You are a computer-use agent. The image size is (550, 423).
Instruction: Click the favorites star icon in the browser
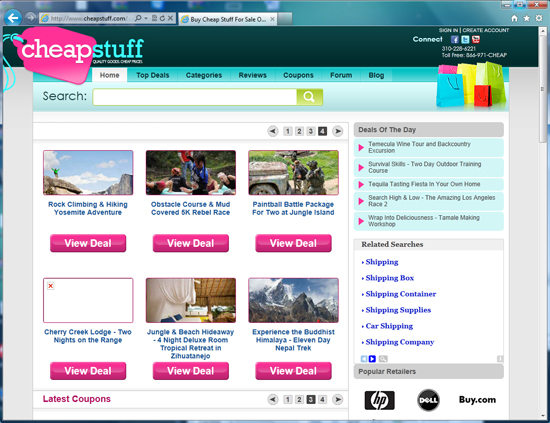(x=526, y=18)
